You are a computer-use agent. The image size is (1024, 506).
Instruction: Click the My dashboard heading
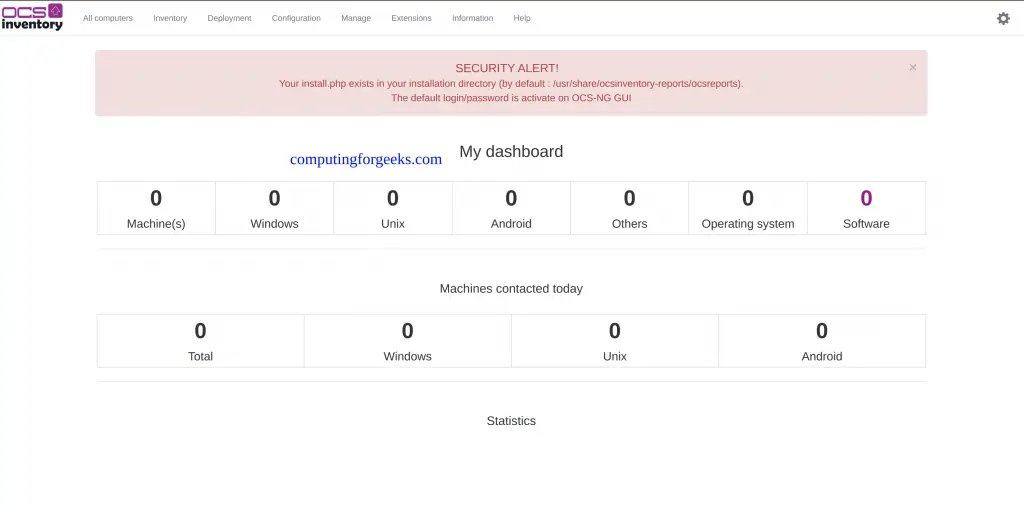511,151
